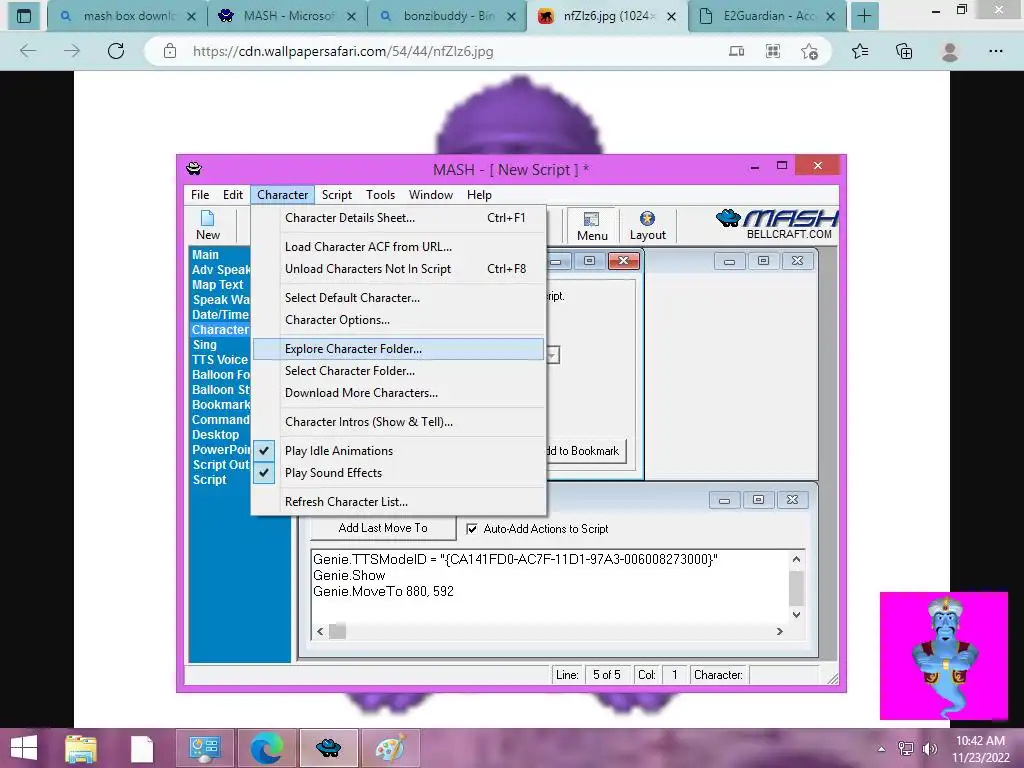Choose Explore Character Folder...
1024x768 pixels.
398,349
